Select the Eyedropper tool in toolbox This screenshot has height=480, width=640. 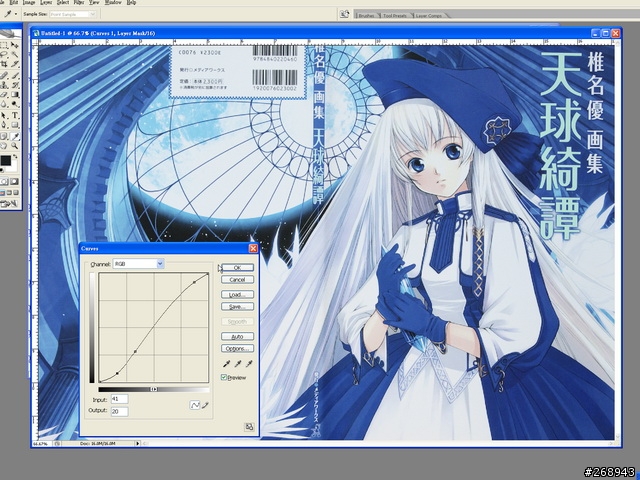click(15, 136)
